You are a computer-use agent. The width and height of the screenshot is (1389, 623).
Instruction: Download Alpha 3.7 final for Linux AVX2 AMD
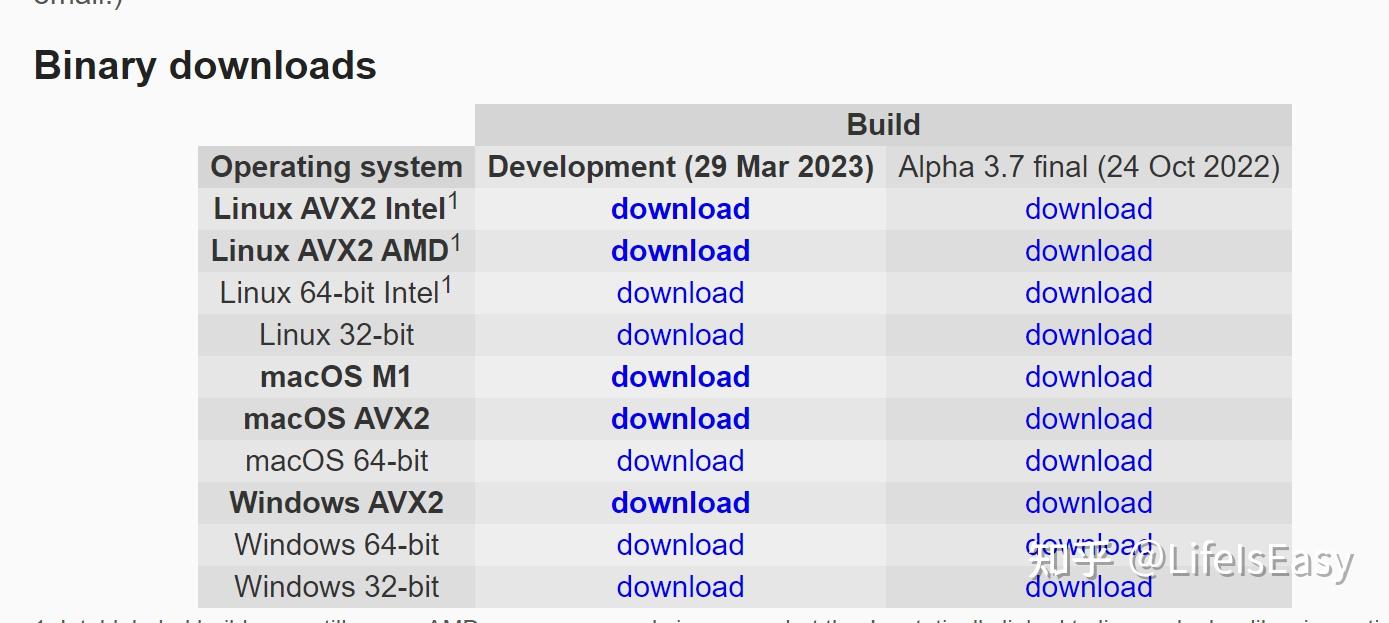[1088, 251]
